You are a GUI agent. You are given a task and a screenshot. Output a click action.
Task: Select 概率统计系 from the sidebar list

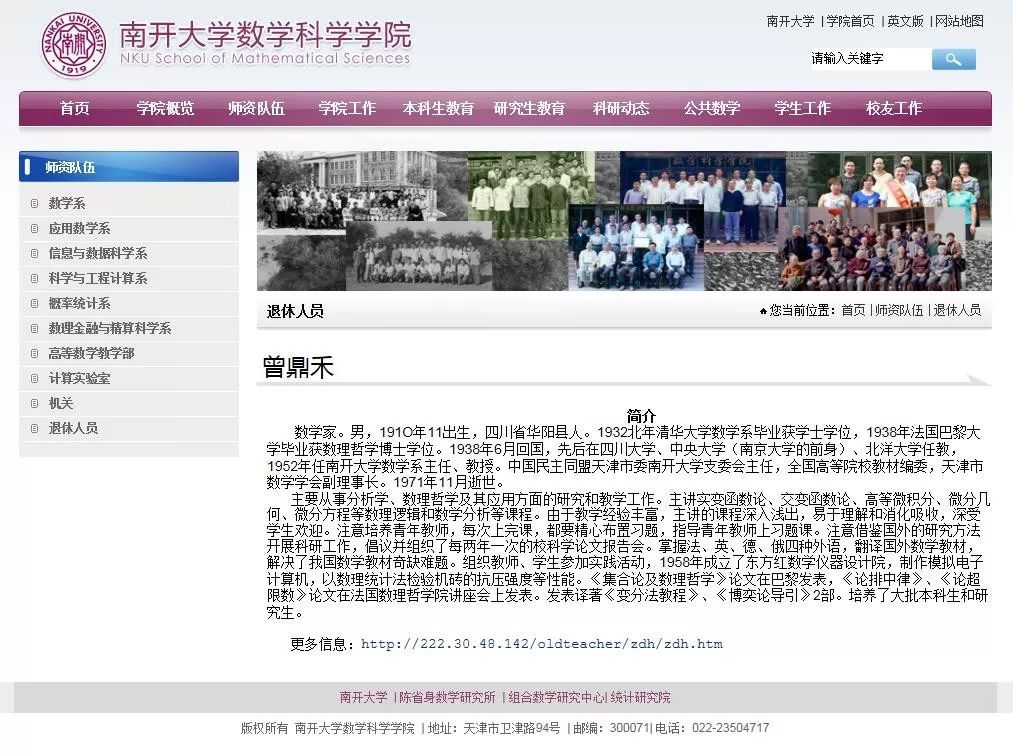(x=80, y=304)
